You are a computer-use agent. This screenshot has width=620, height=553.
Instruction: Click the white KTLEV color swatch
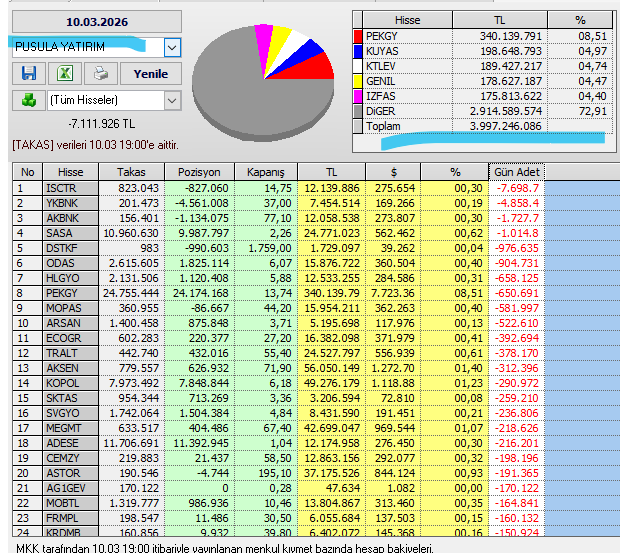[358, 66]
